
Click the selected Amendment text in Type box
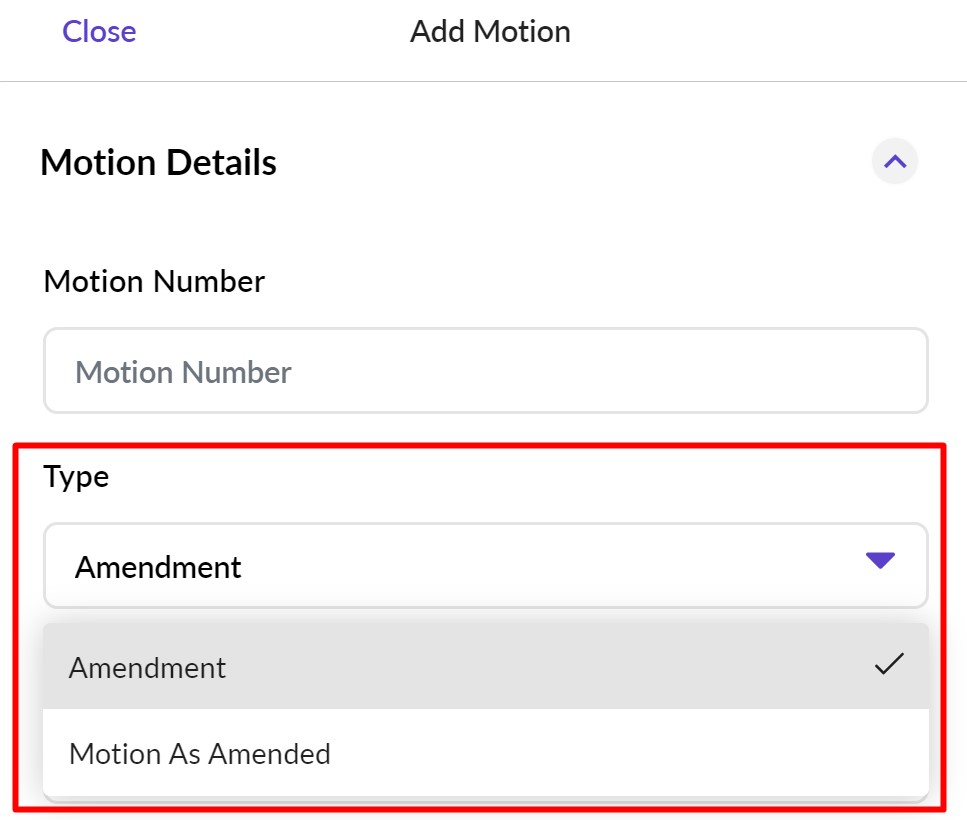coord(158,567)
